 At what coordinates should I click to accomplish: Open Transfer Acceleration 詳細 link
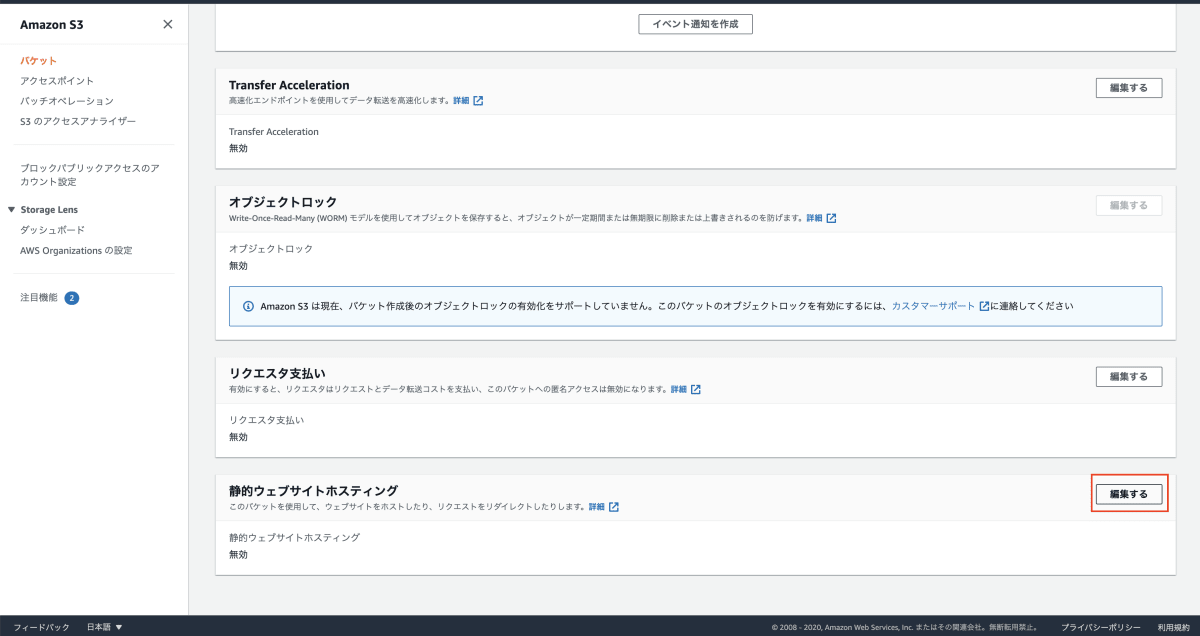[468, 101]
